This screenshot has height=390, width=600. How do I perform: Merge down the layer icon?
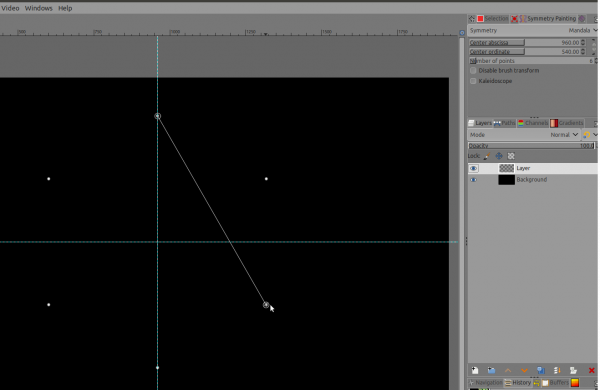coord(557,370)
